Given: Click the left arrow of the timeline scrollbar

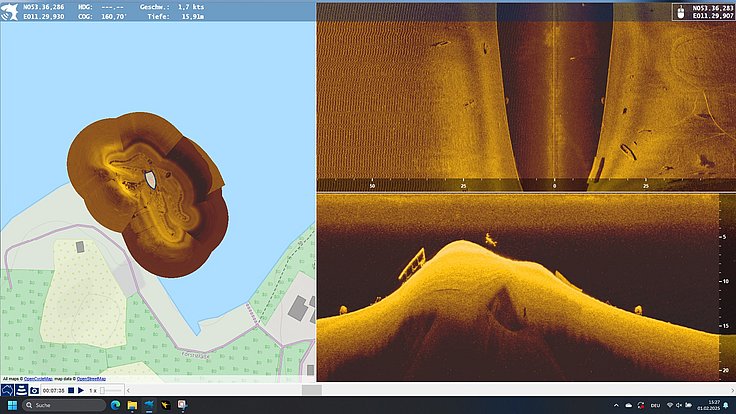Looking at the screenshot, I should (128, 390).
